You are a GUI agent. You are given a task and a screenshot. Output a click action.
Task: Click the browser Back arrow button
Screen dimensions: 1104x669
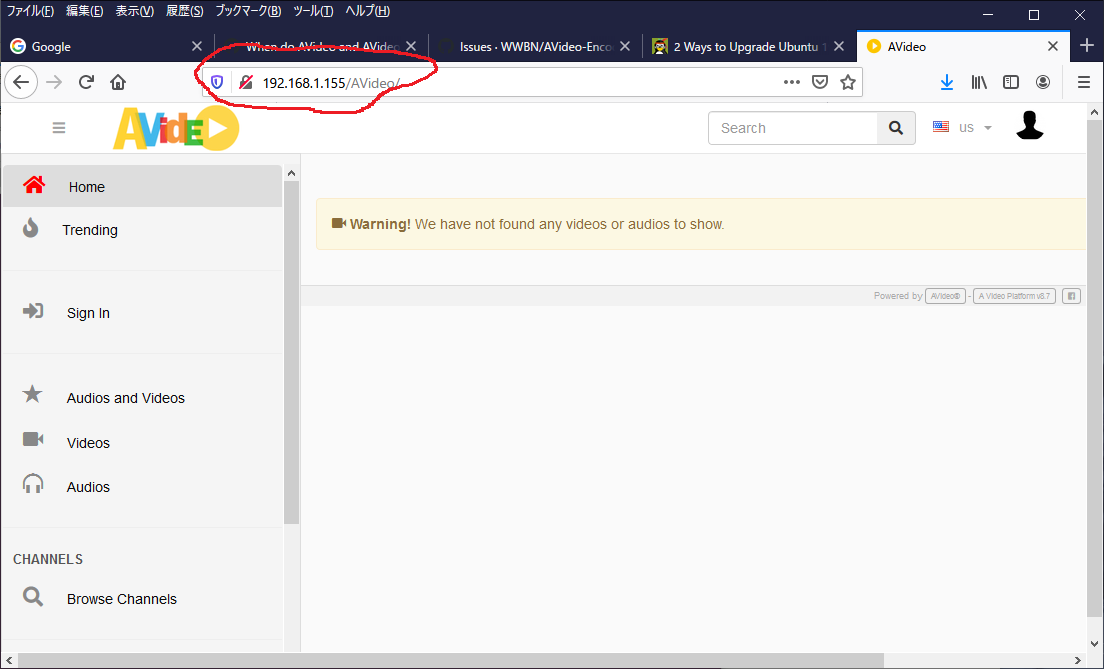pyautogui.click(x=21, y=82)
